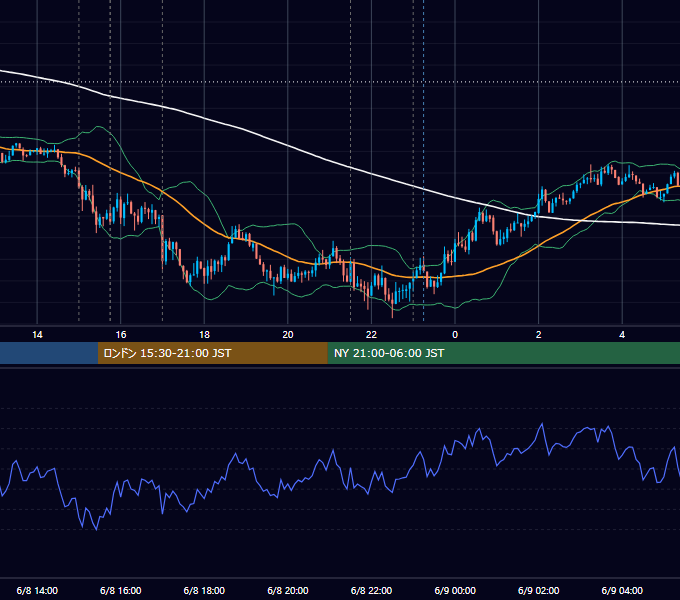Click the 0 hour label on price chart axis
Screen dimensions: 680x600
[x=455, y=335]
